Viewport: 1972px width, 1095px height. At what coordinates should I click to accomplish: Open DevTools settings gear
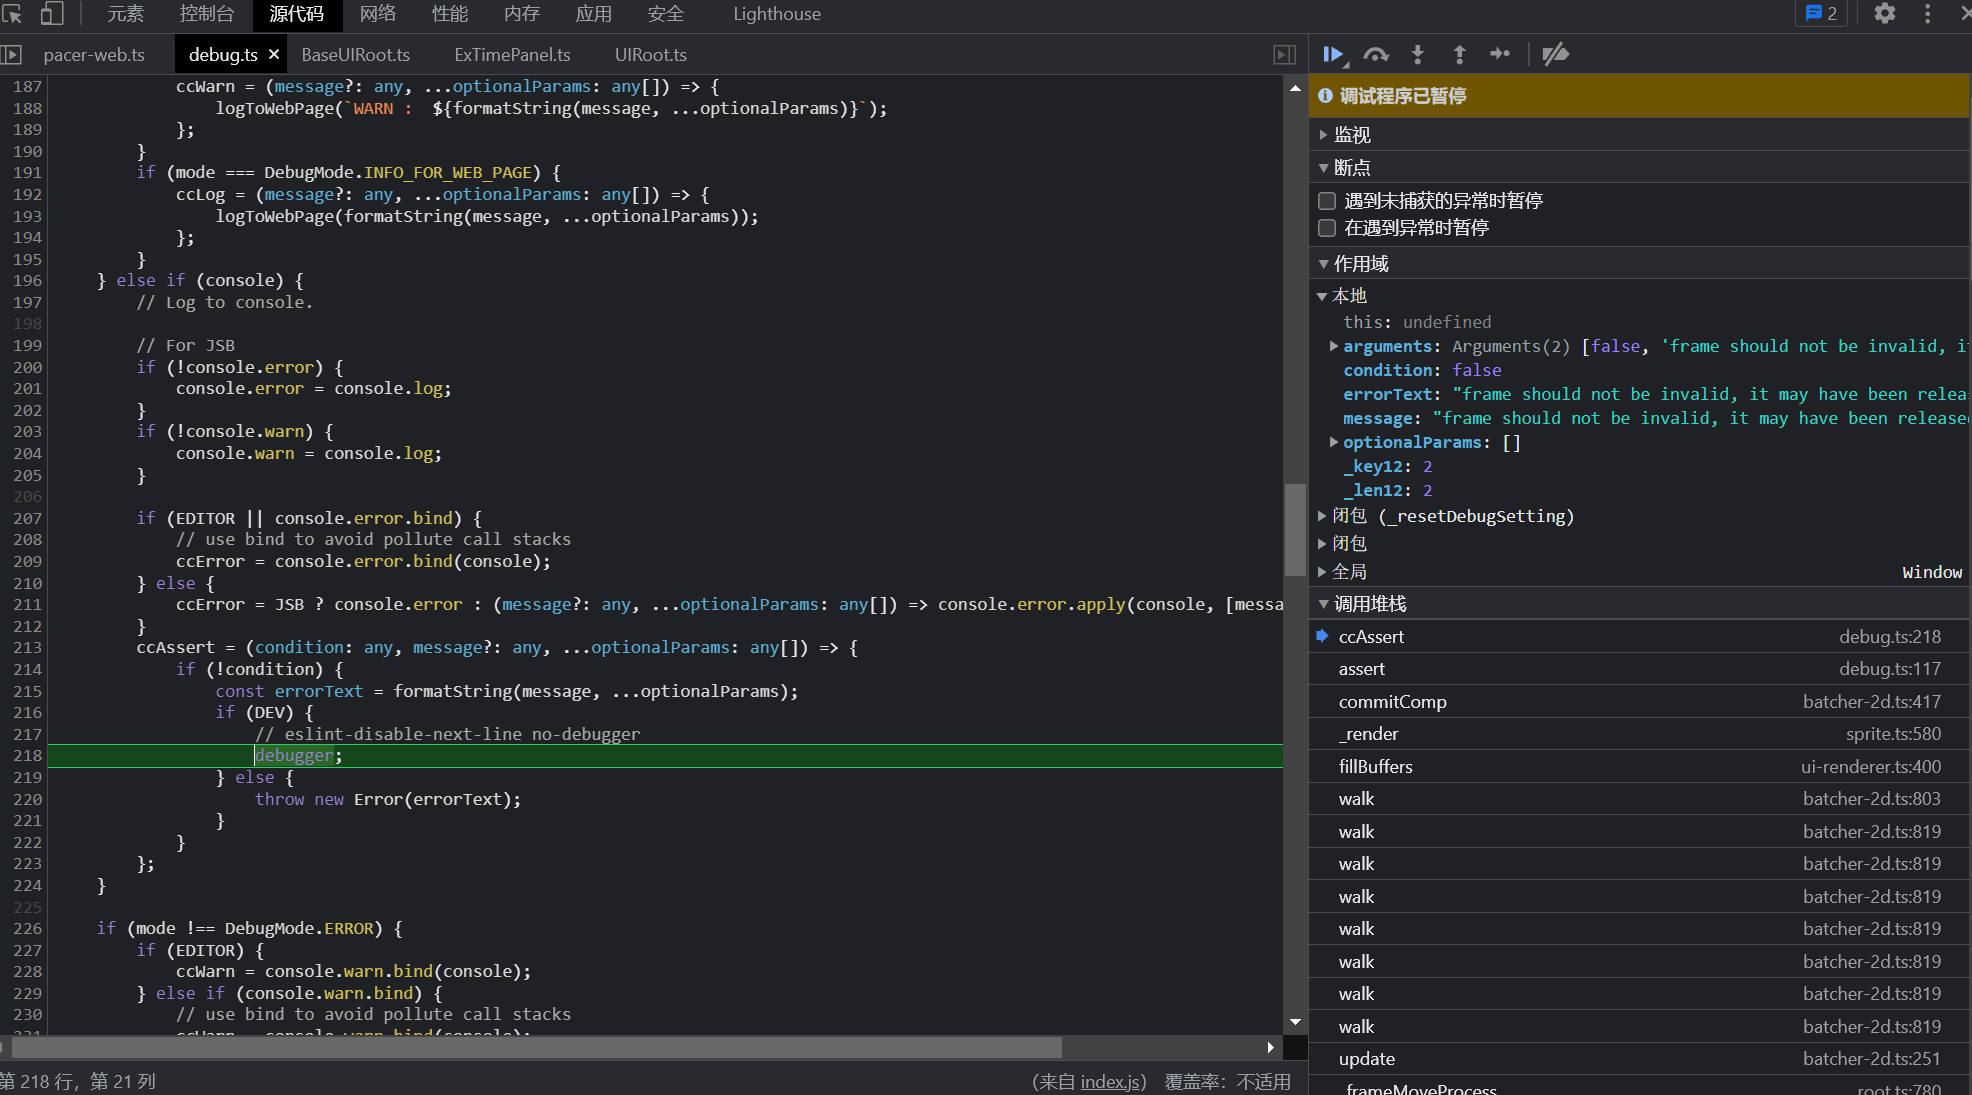(1884, 14)
